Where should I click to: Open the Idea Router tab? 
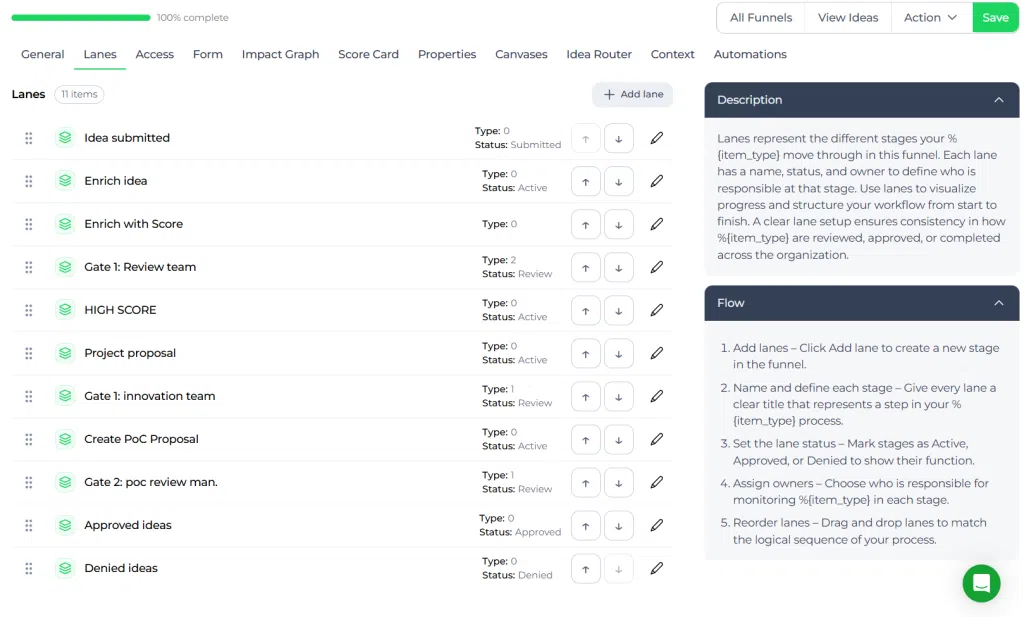[599, 54]
